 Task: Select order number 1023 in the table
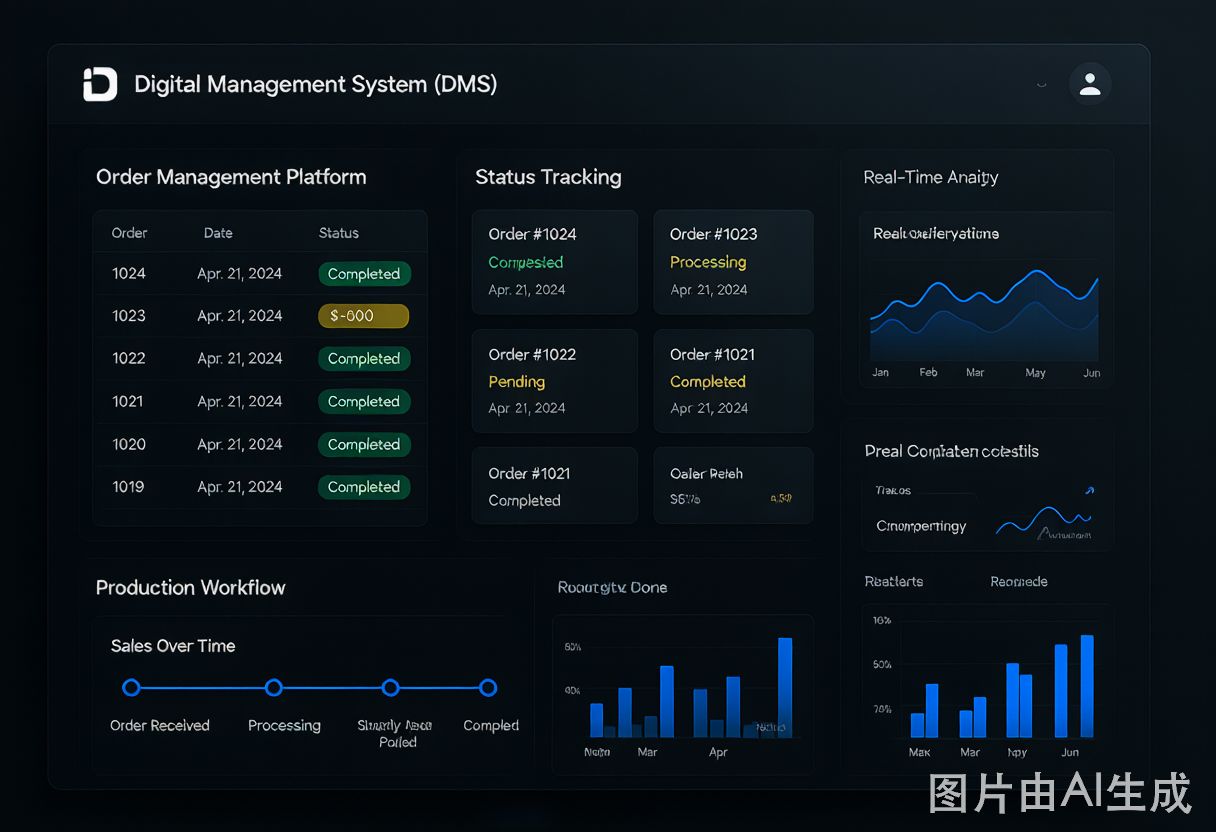(x=129, y=316)
